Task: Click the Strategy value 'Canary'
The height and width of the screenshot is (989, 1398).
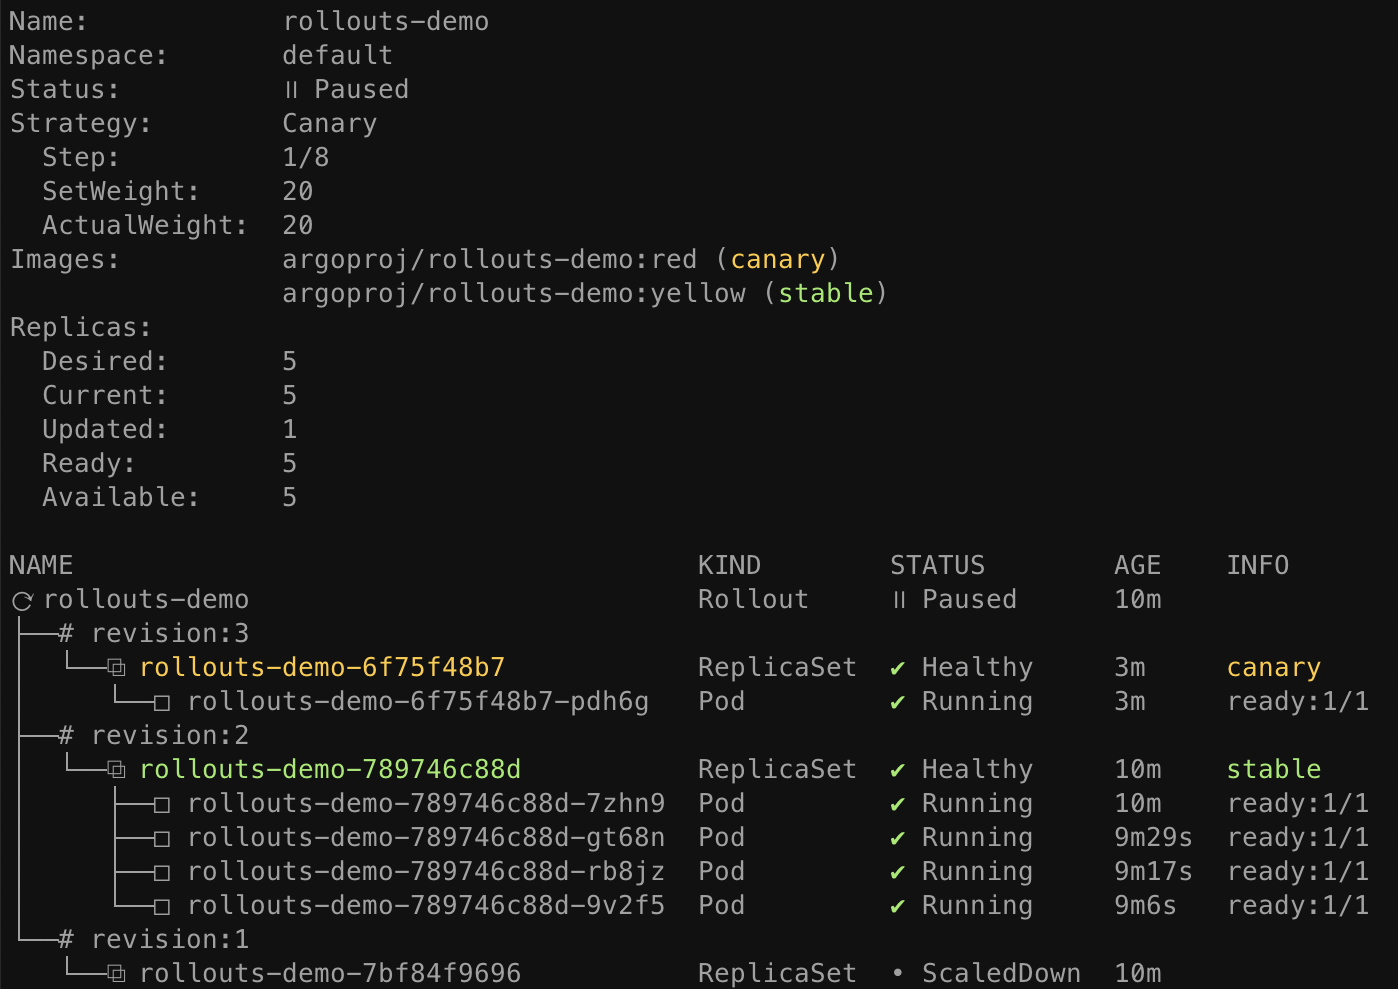Action: [x=330, y=124]
